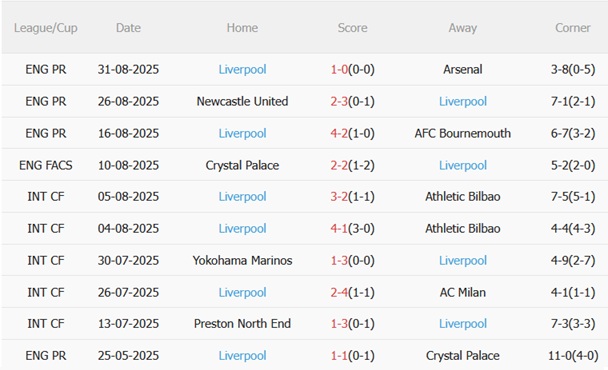Select the 4-1 score on 04-08-2025
The height and width of the screenshot is (370, 608).
click(339, 228)
